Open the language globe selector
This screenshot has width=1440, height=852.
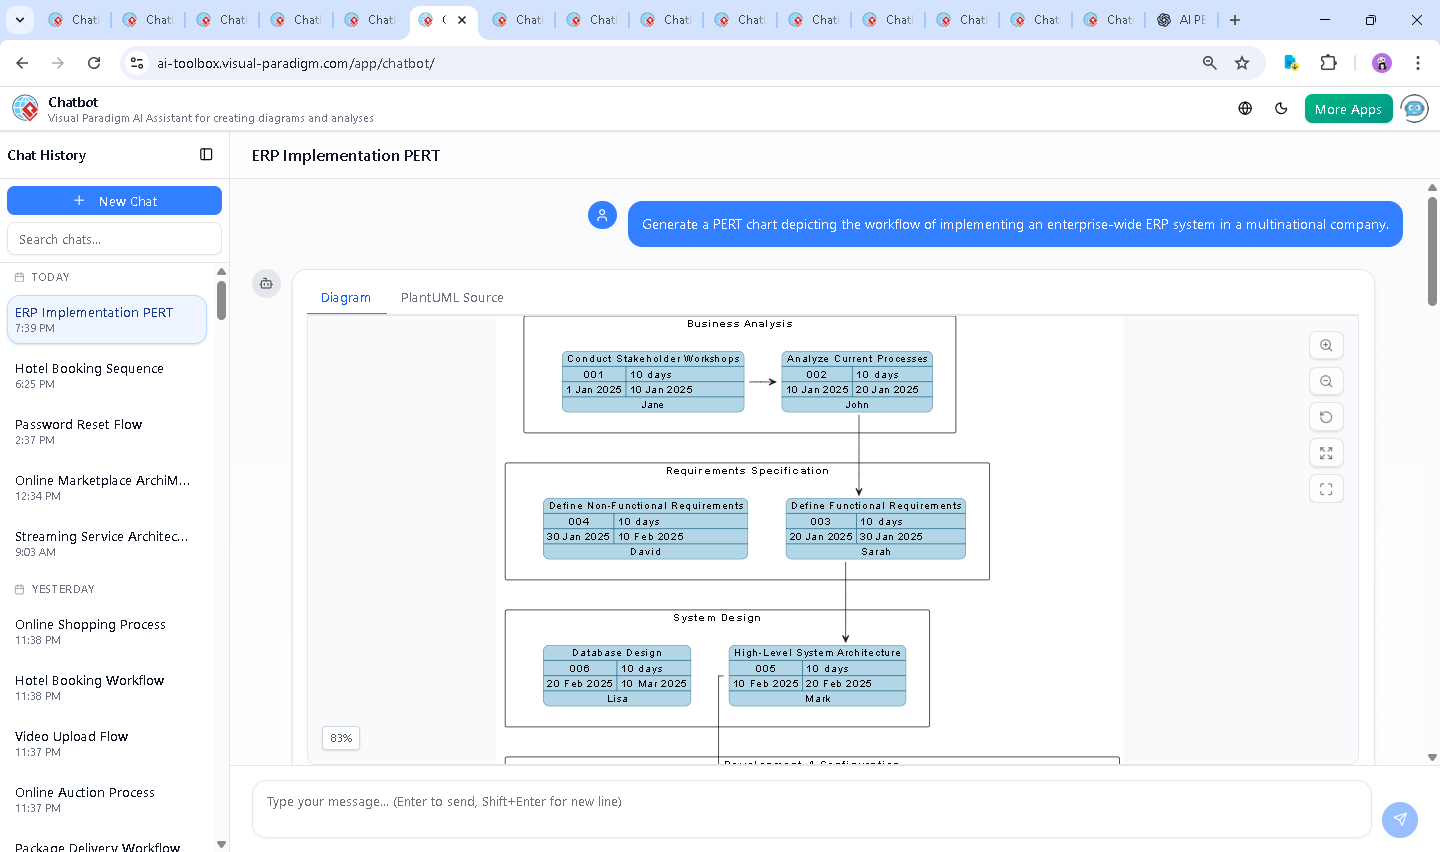(x=1245, y=108)
